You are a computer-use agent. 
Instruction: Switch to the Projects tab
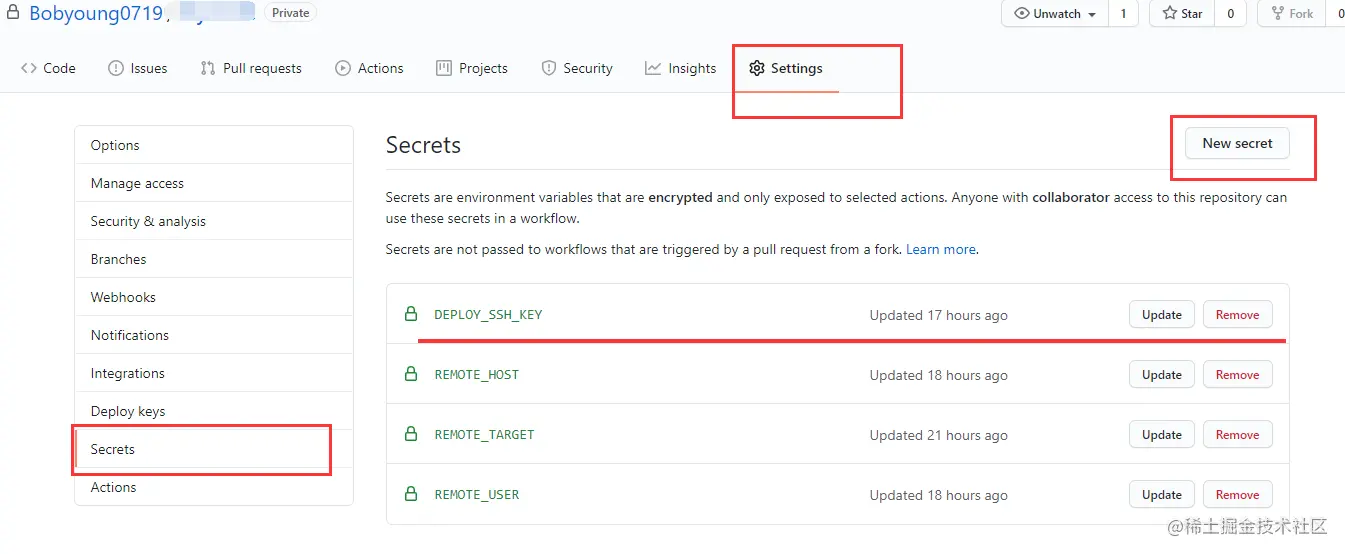(x=472, y=68)
